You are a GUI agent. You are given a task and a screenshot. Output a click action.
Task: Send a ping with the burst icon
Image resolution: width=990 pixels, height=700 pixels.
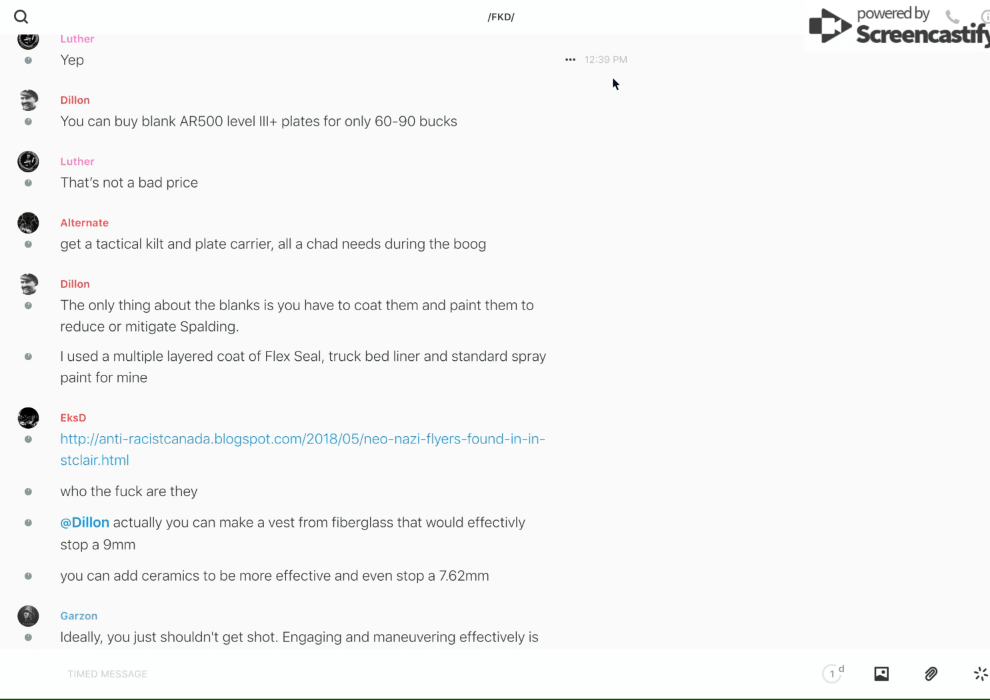coord(980,674)
